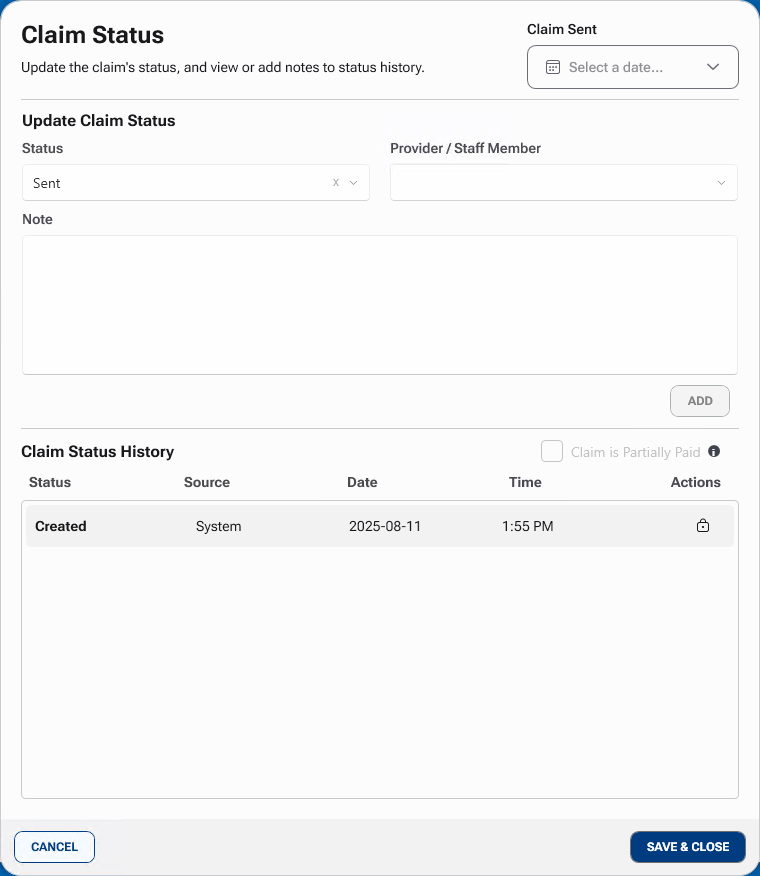This screenshot has width=760, height=876.
Task: Click the info icon beside Claim is Partially Paid
Action: 714,451
